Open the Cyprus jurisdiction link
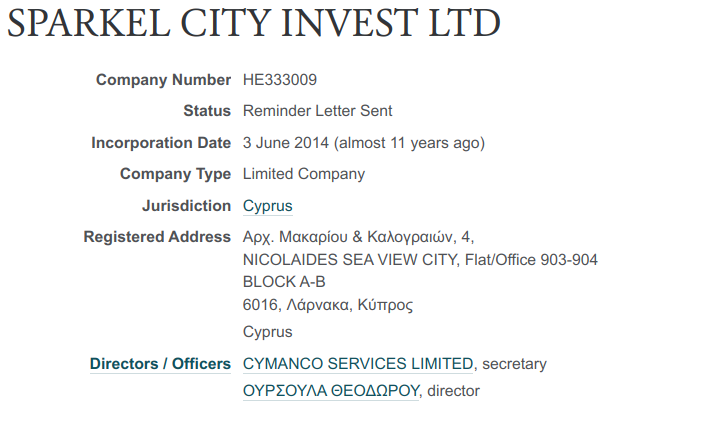This screenshot has width=707, height=425. pos(267,206)
